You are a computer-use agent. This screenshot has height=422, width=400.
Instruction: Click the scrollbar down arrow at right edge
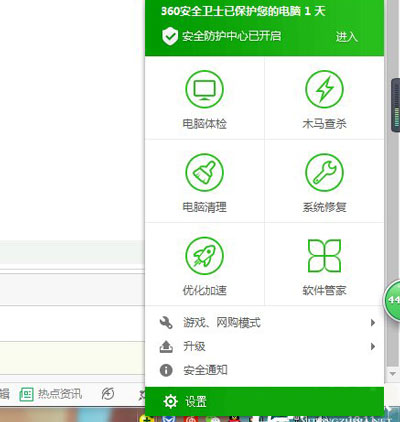coord(393,373)
